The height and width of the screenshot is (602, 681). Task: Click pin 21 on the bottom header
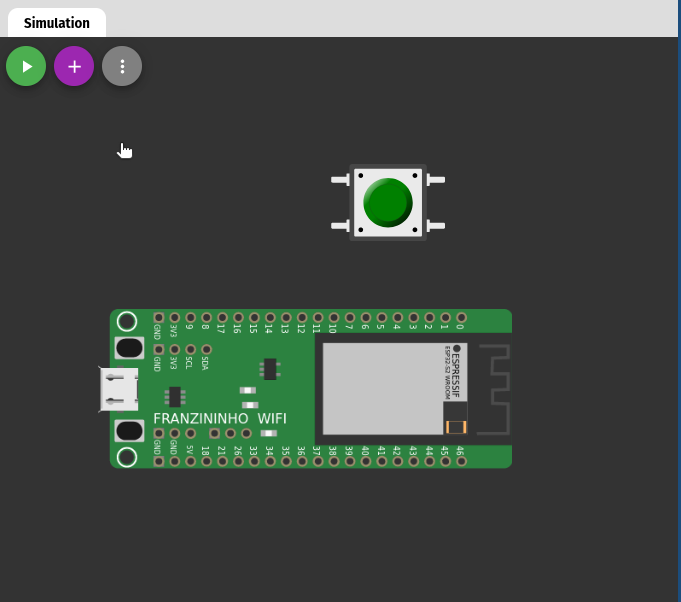pyautogui.click(x=222, y=461)
